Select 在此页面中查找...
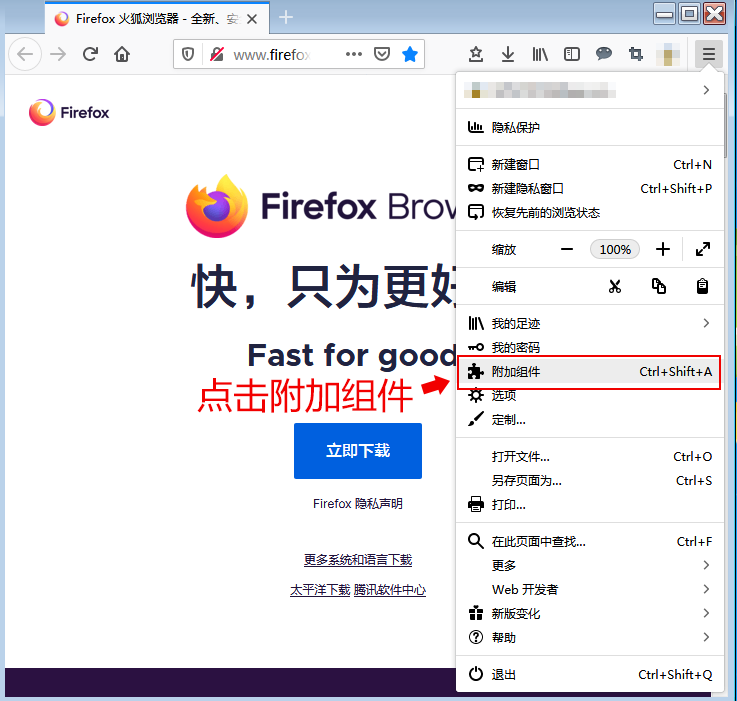737x701 pixels. pos(589,542)
